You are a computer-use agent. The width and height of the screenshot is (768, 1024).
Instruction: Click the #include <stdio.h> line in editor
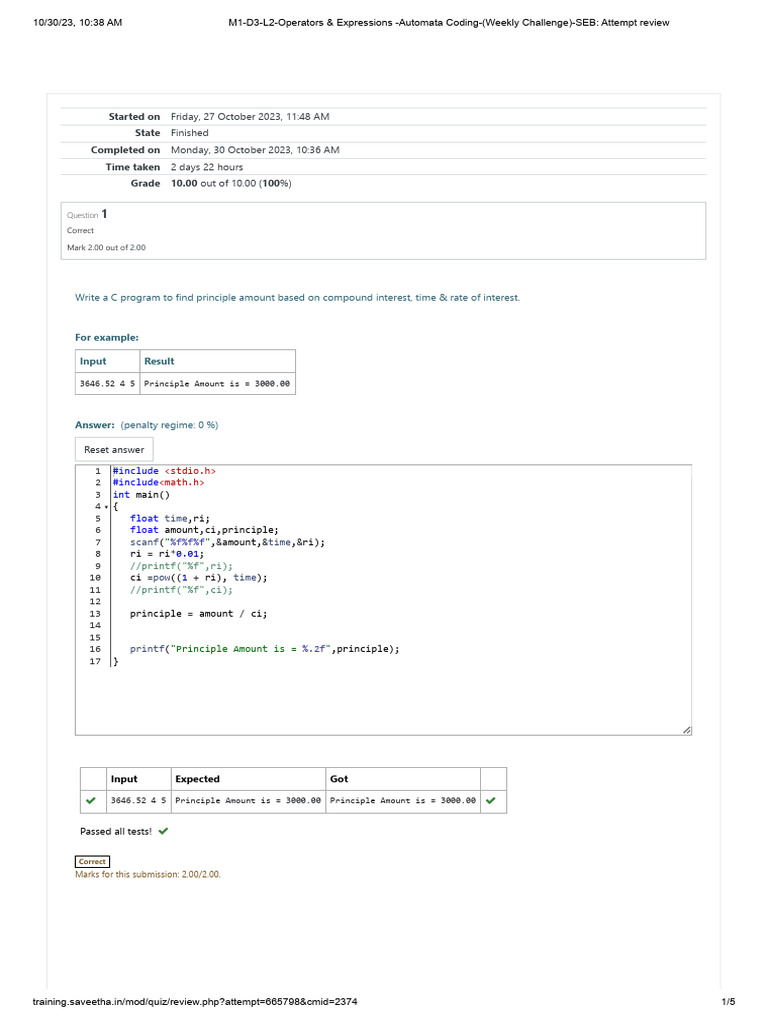coord(164,471)
